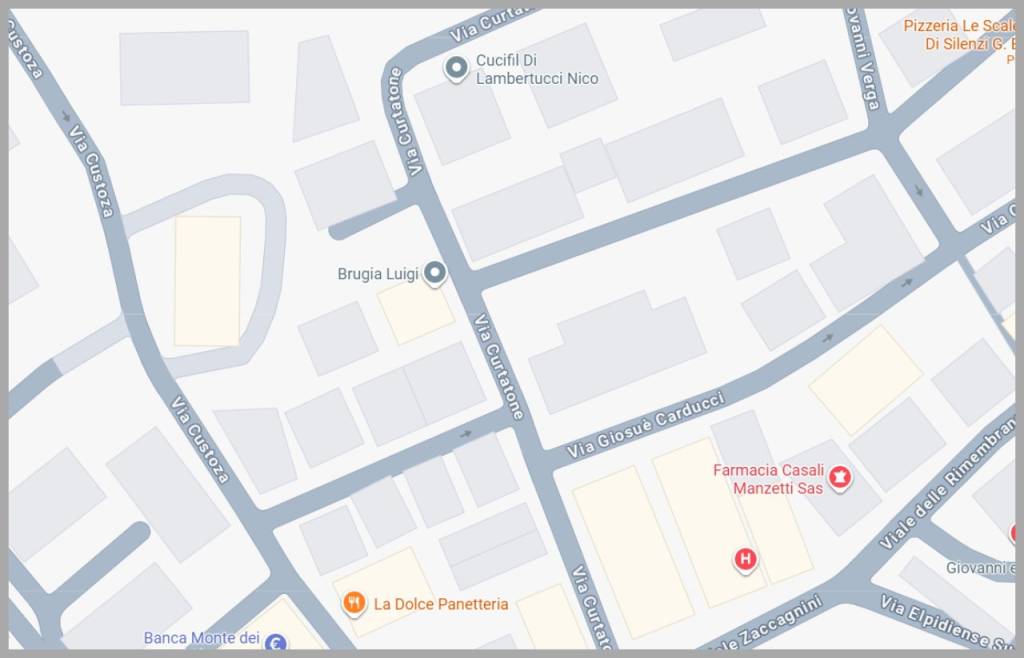Click the Farmacia Casali Manzetti pharmacy icon
The width and height of the screenshot is (1024, 658).
click(x=840, y=478)
